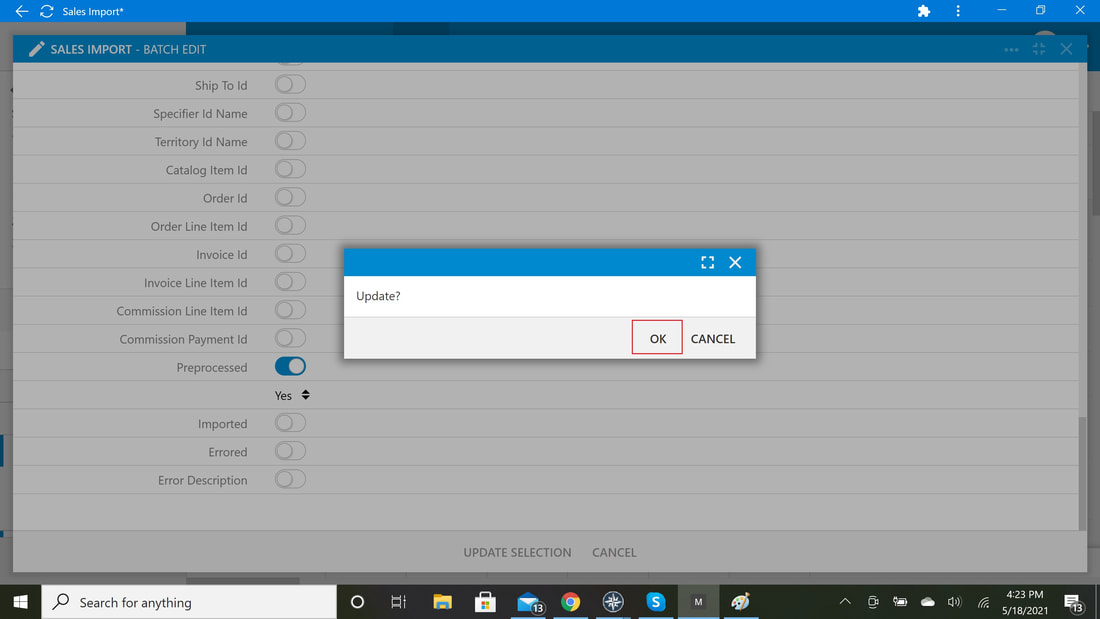Viewport: 1100px width, 619px height.
Task: Click the back arrow in title bar
Action: [x=22, y=11]
